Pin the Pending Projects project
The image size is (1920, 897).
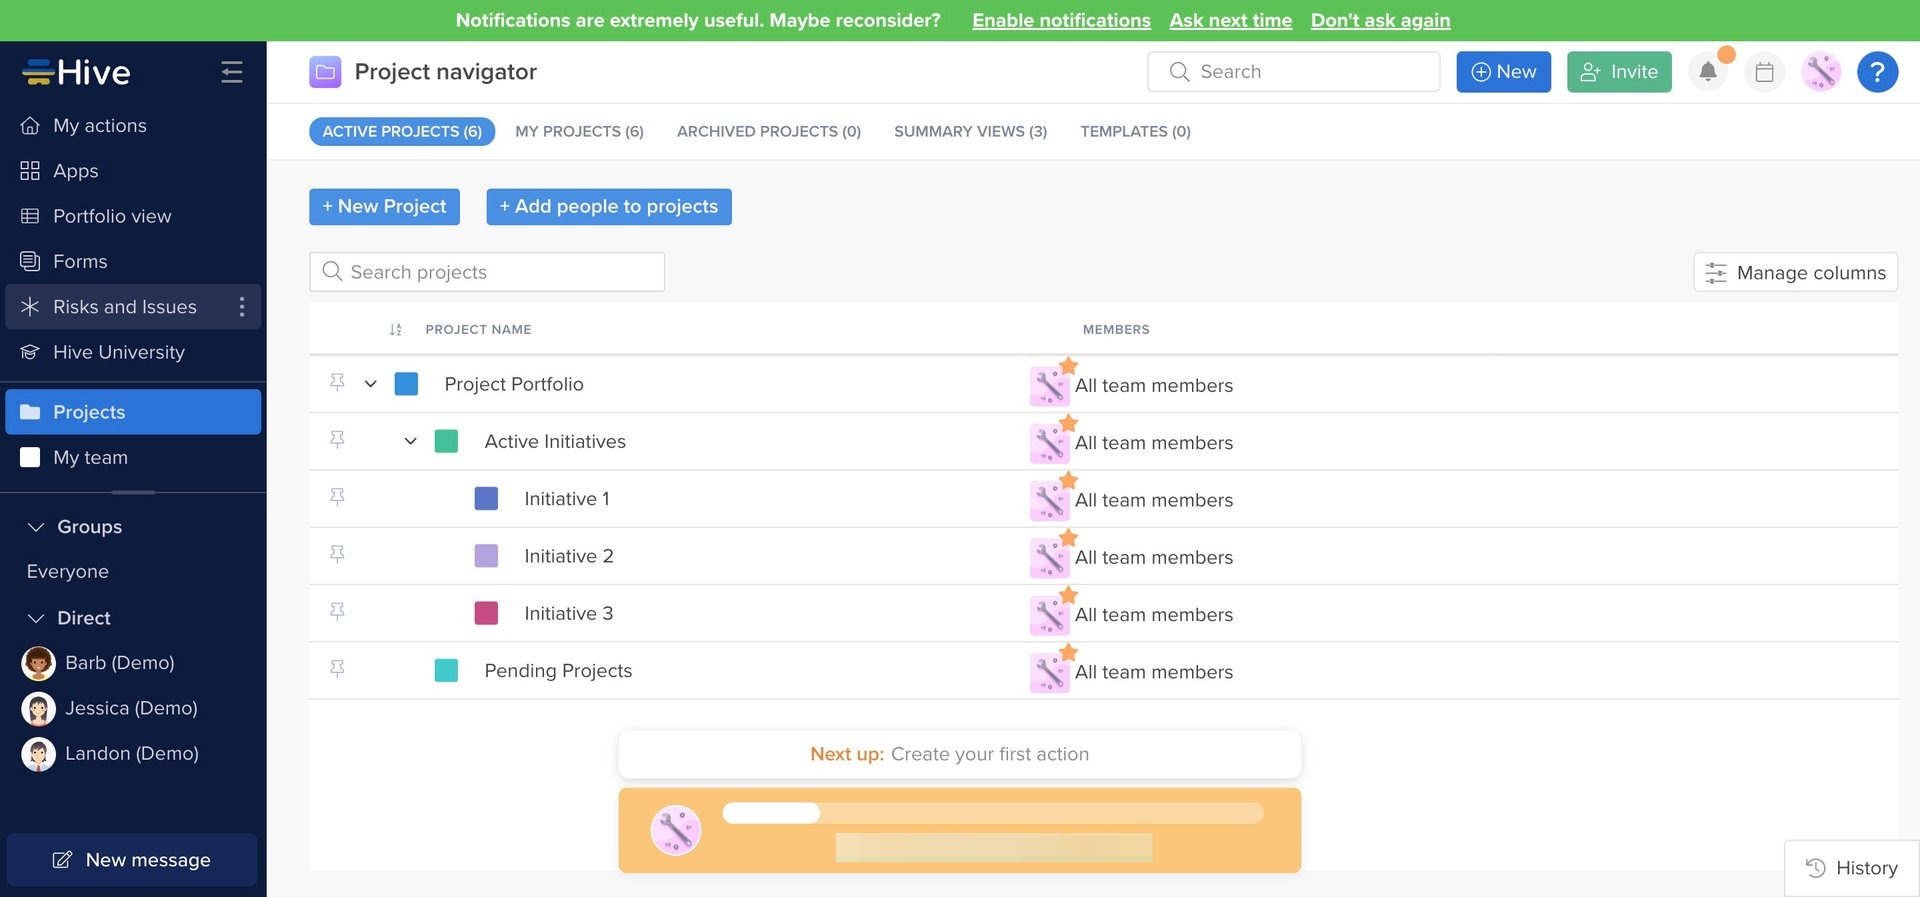click(x=337, y=668)
